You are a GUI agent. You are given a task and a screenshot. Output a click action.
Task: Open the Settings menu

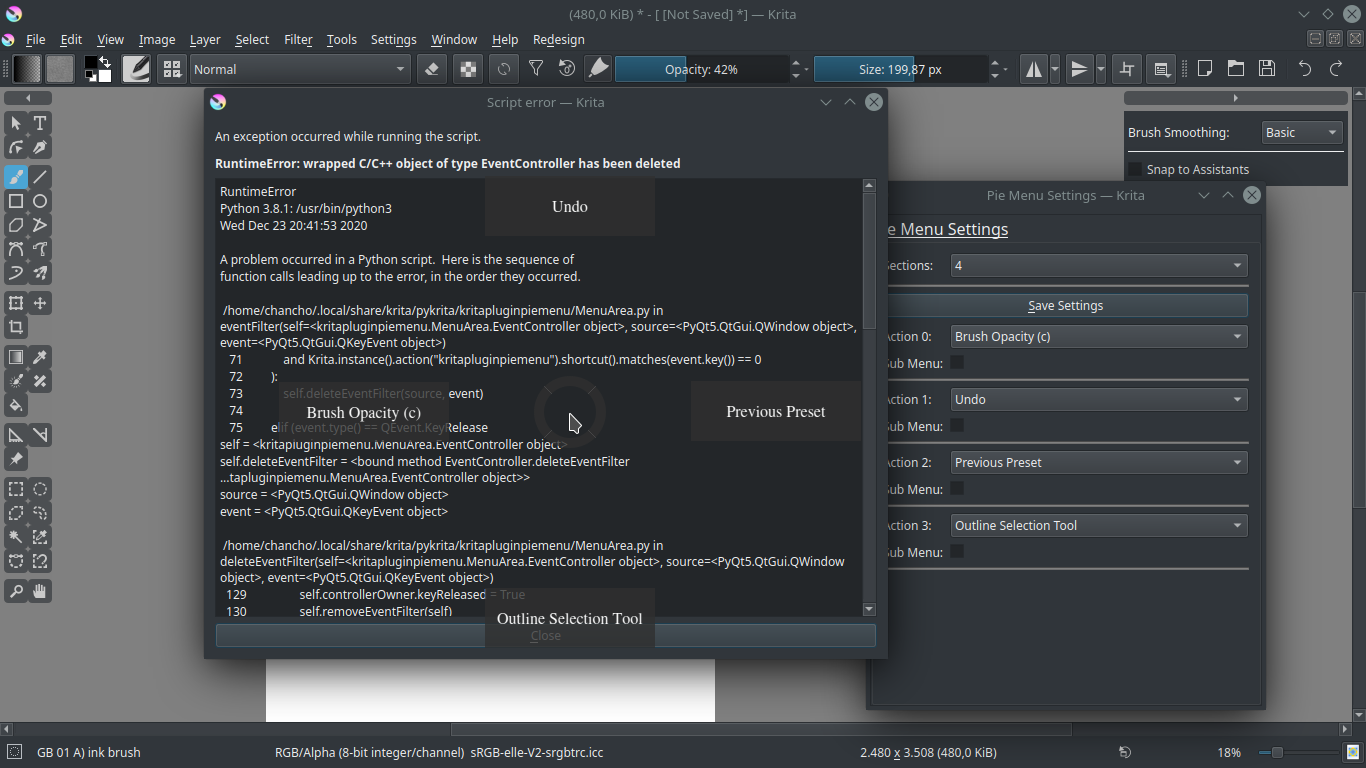(393, 40)
